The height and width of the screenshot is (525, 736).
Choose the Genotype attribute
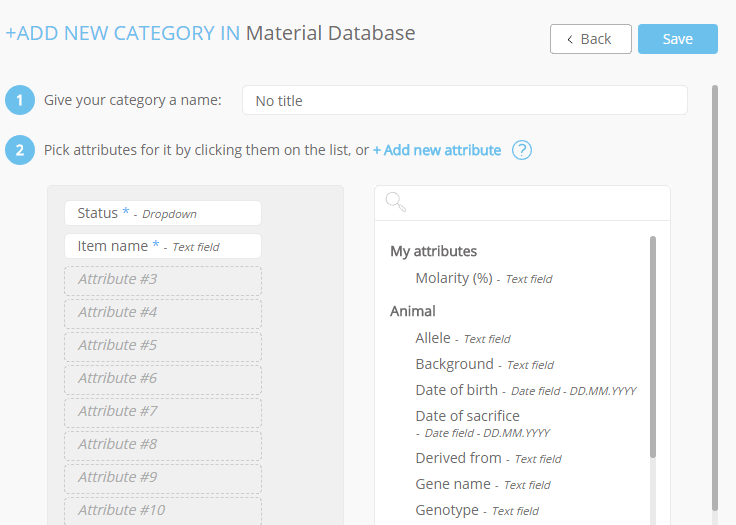(x=477, y=510)
